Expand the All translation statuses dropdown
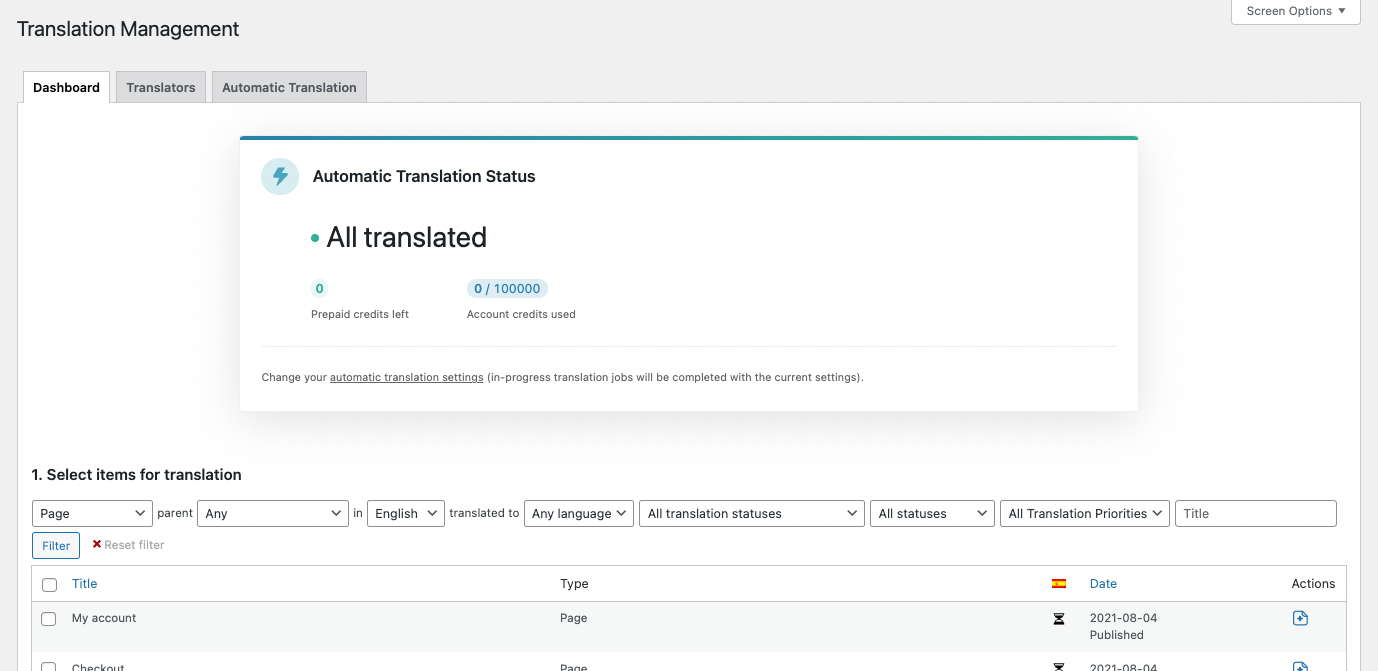 [x=751, y=514]
